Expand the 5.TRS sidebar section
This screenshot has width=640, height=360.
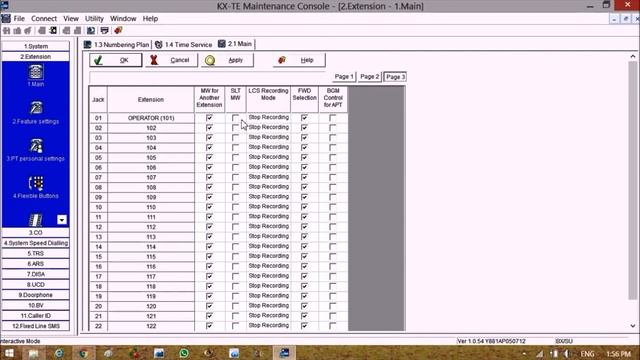tap(36, 253)
